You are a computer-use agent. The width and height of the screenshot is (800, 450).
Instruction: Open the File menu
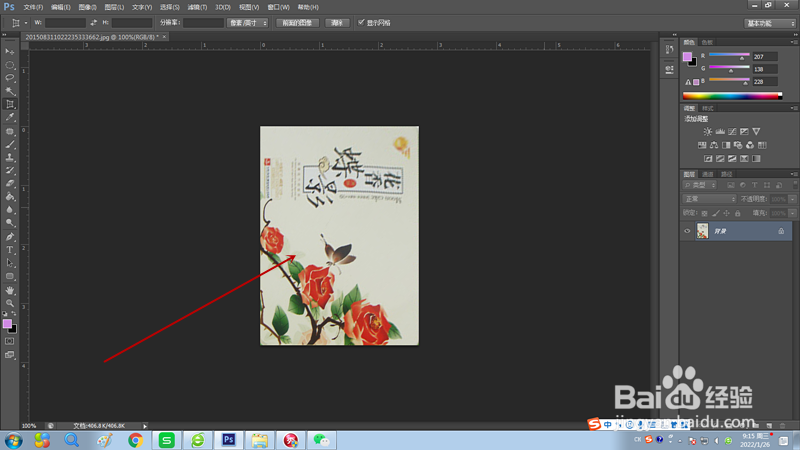(33, 7)
